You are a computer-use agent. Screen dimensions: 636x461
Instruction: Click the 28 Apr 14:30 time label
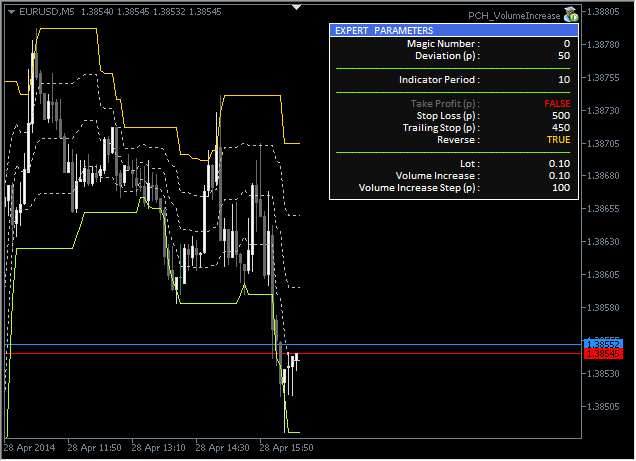pyautogui.click(x=222, y=448)
